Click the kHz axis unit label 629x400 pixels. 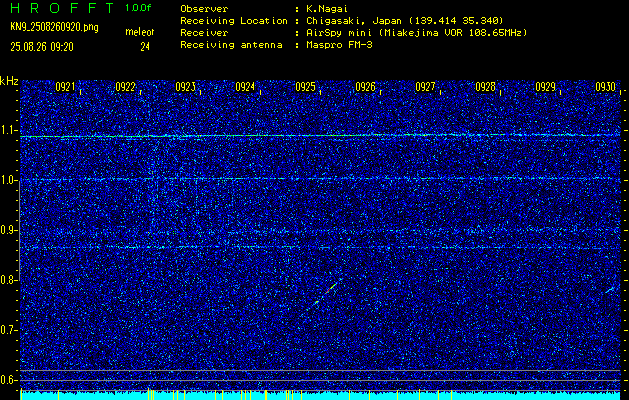click(9, 81)
